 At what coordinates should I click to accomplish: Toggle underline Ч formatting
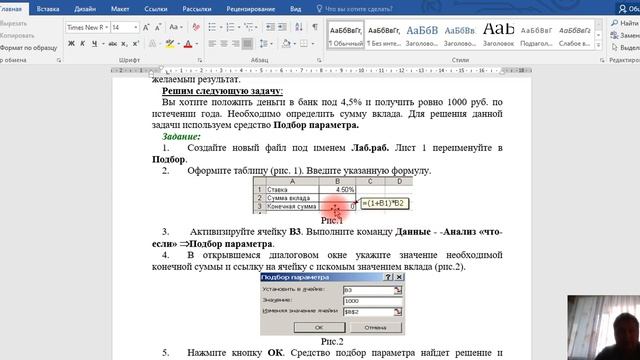(94, 43)
